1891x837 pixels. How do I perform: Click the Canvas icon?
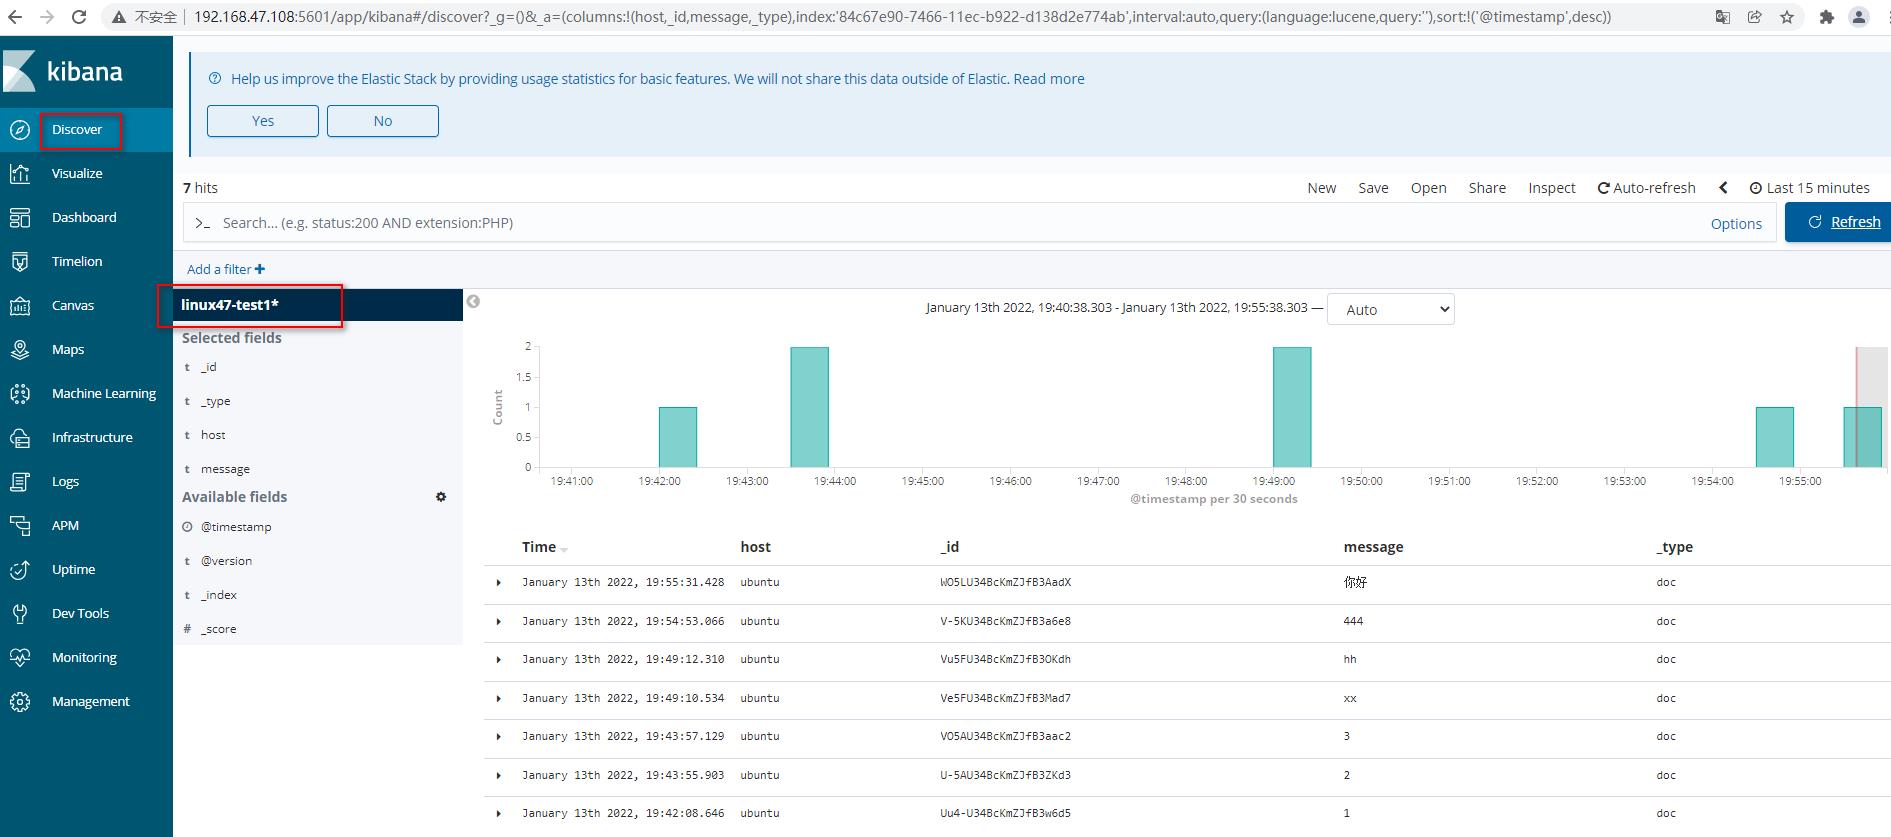tap(20, 306)
